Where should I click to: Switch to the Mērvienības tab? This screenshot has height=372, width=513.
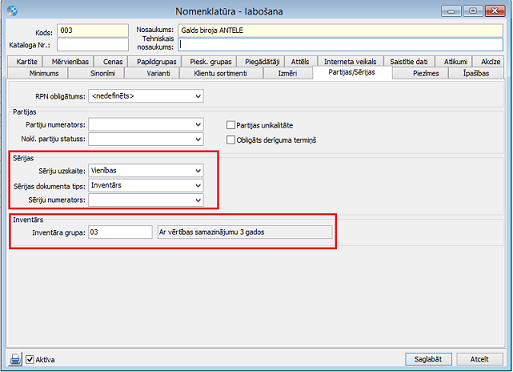pyautogui.click(x=70, y=62)
